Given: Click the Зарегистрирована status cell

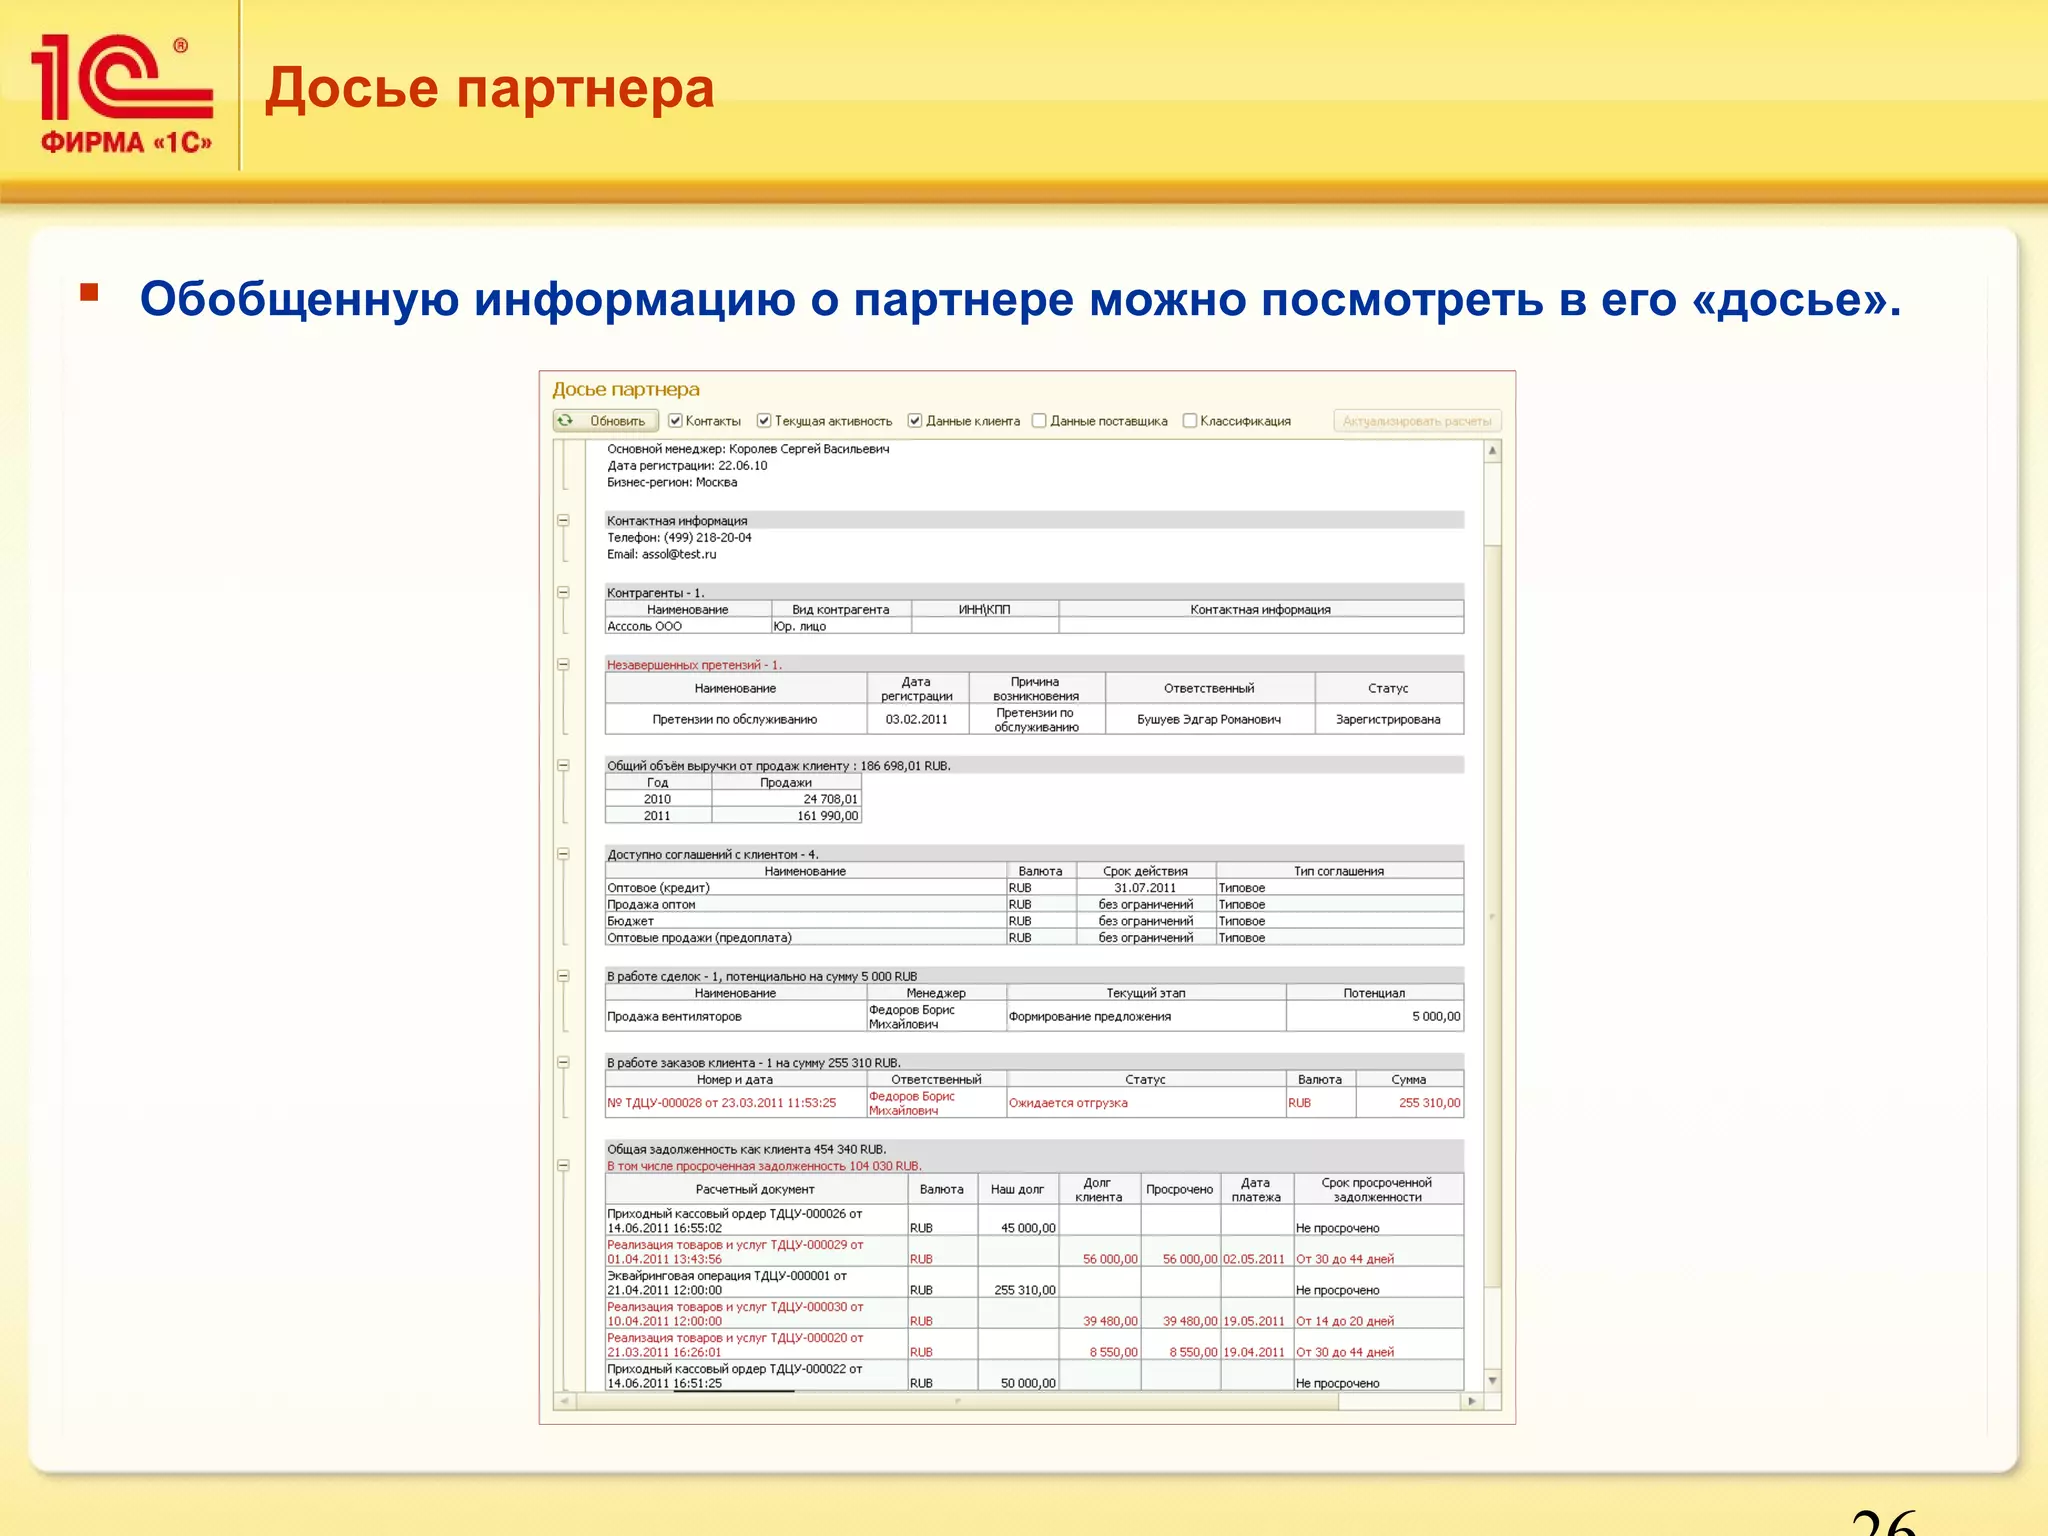Looking at the screenshot, I should (x=1388, y=719).
